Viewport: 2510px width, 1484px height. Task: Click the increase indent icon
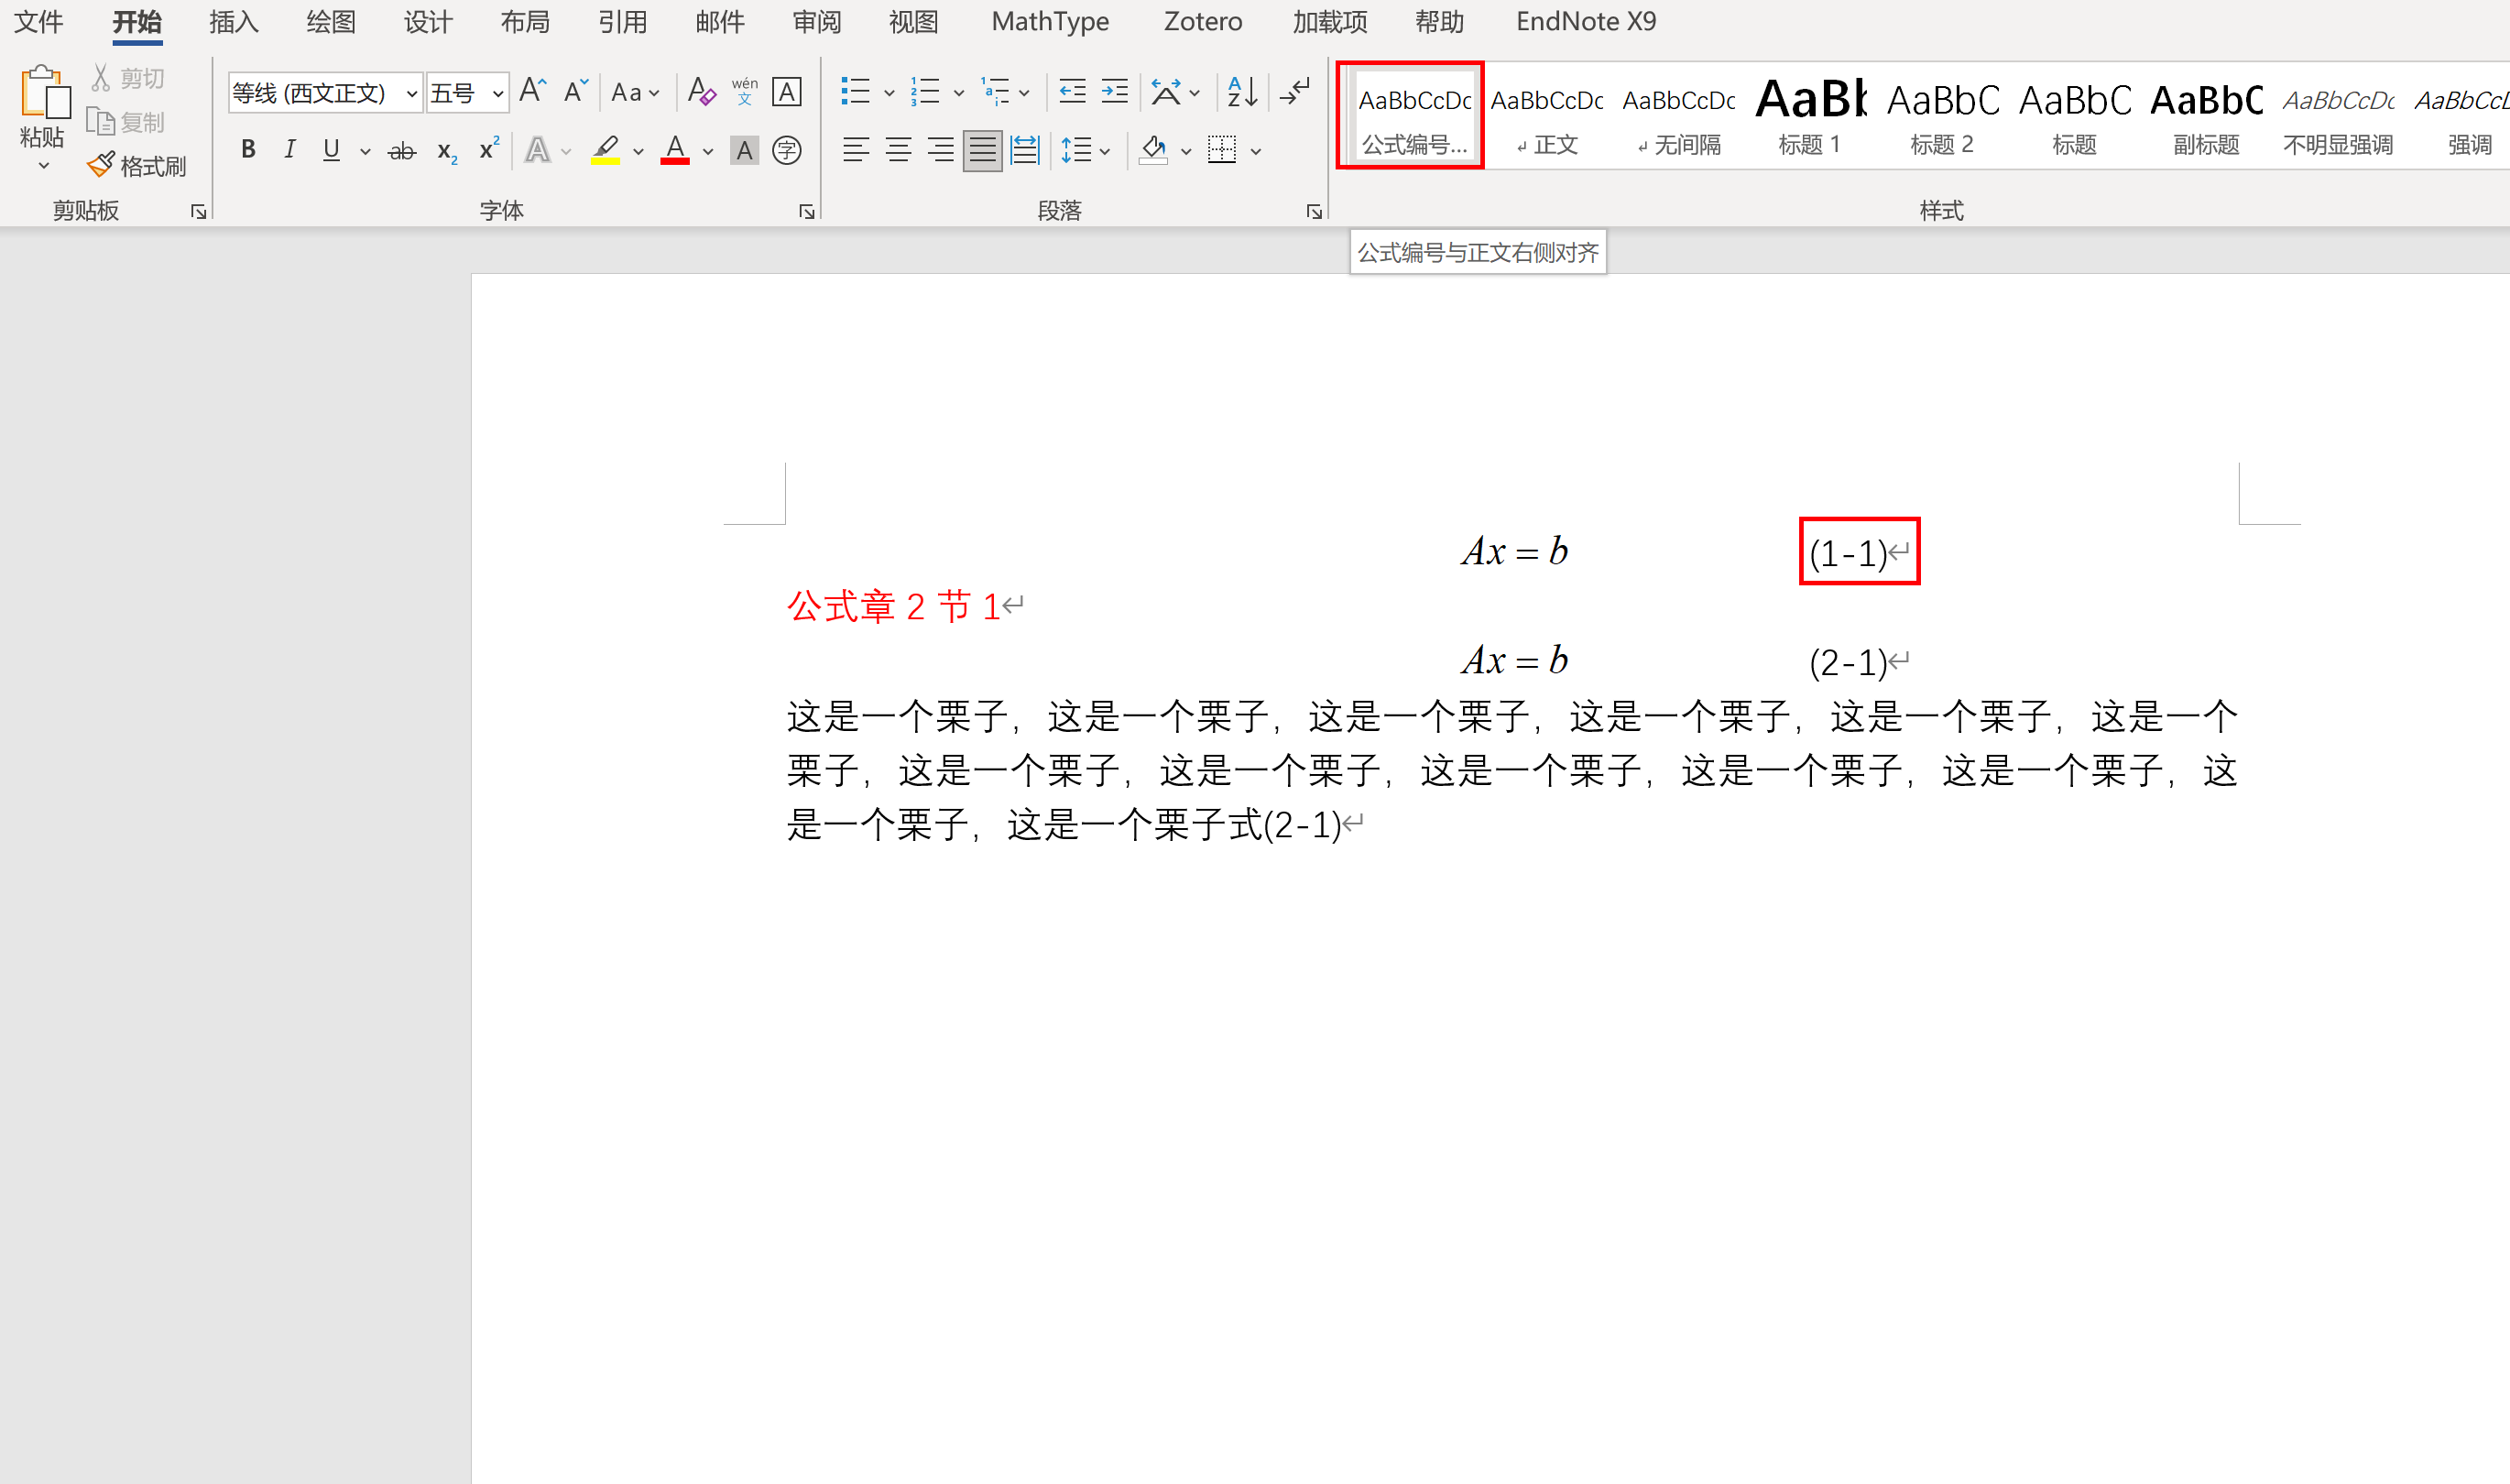click(1114, 92)
